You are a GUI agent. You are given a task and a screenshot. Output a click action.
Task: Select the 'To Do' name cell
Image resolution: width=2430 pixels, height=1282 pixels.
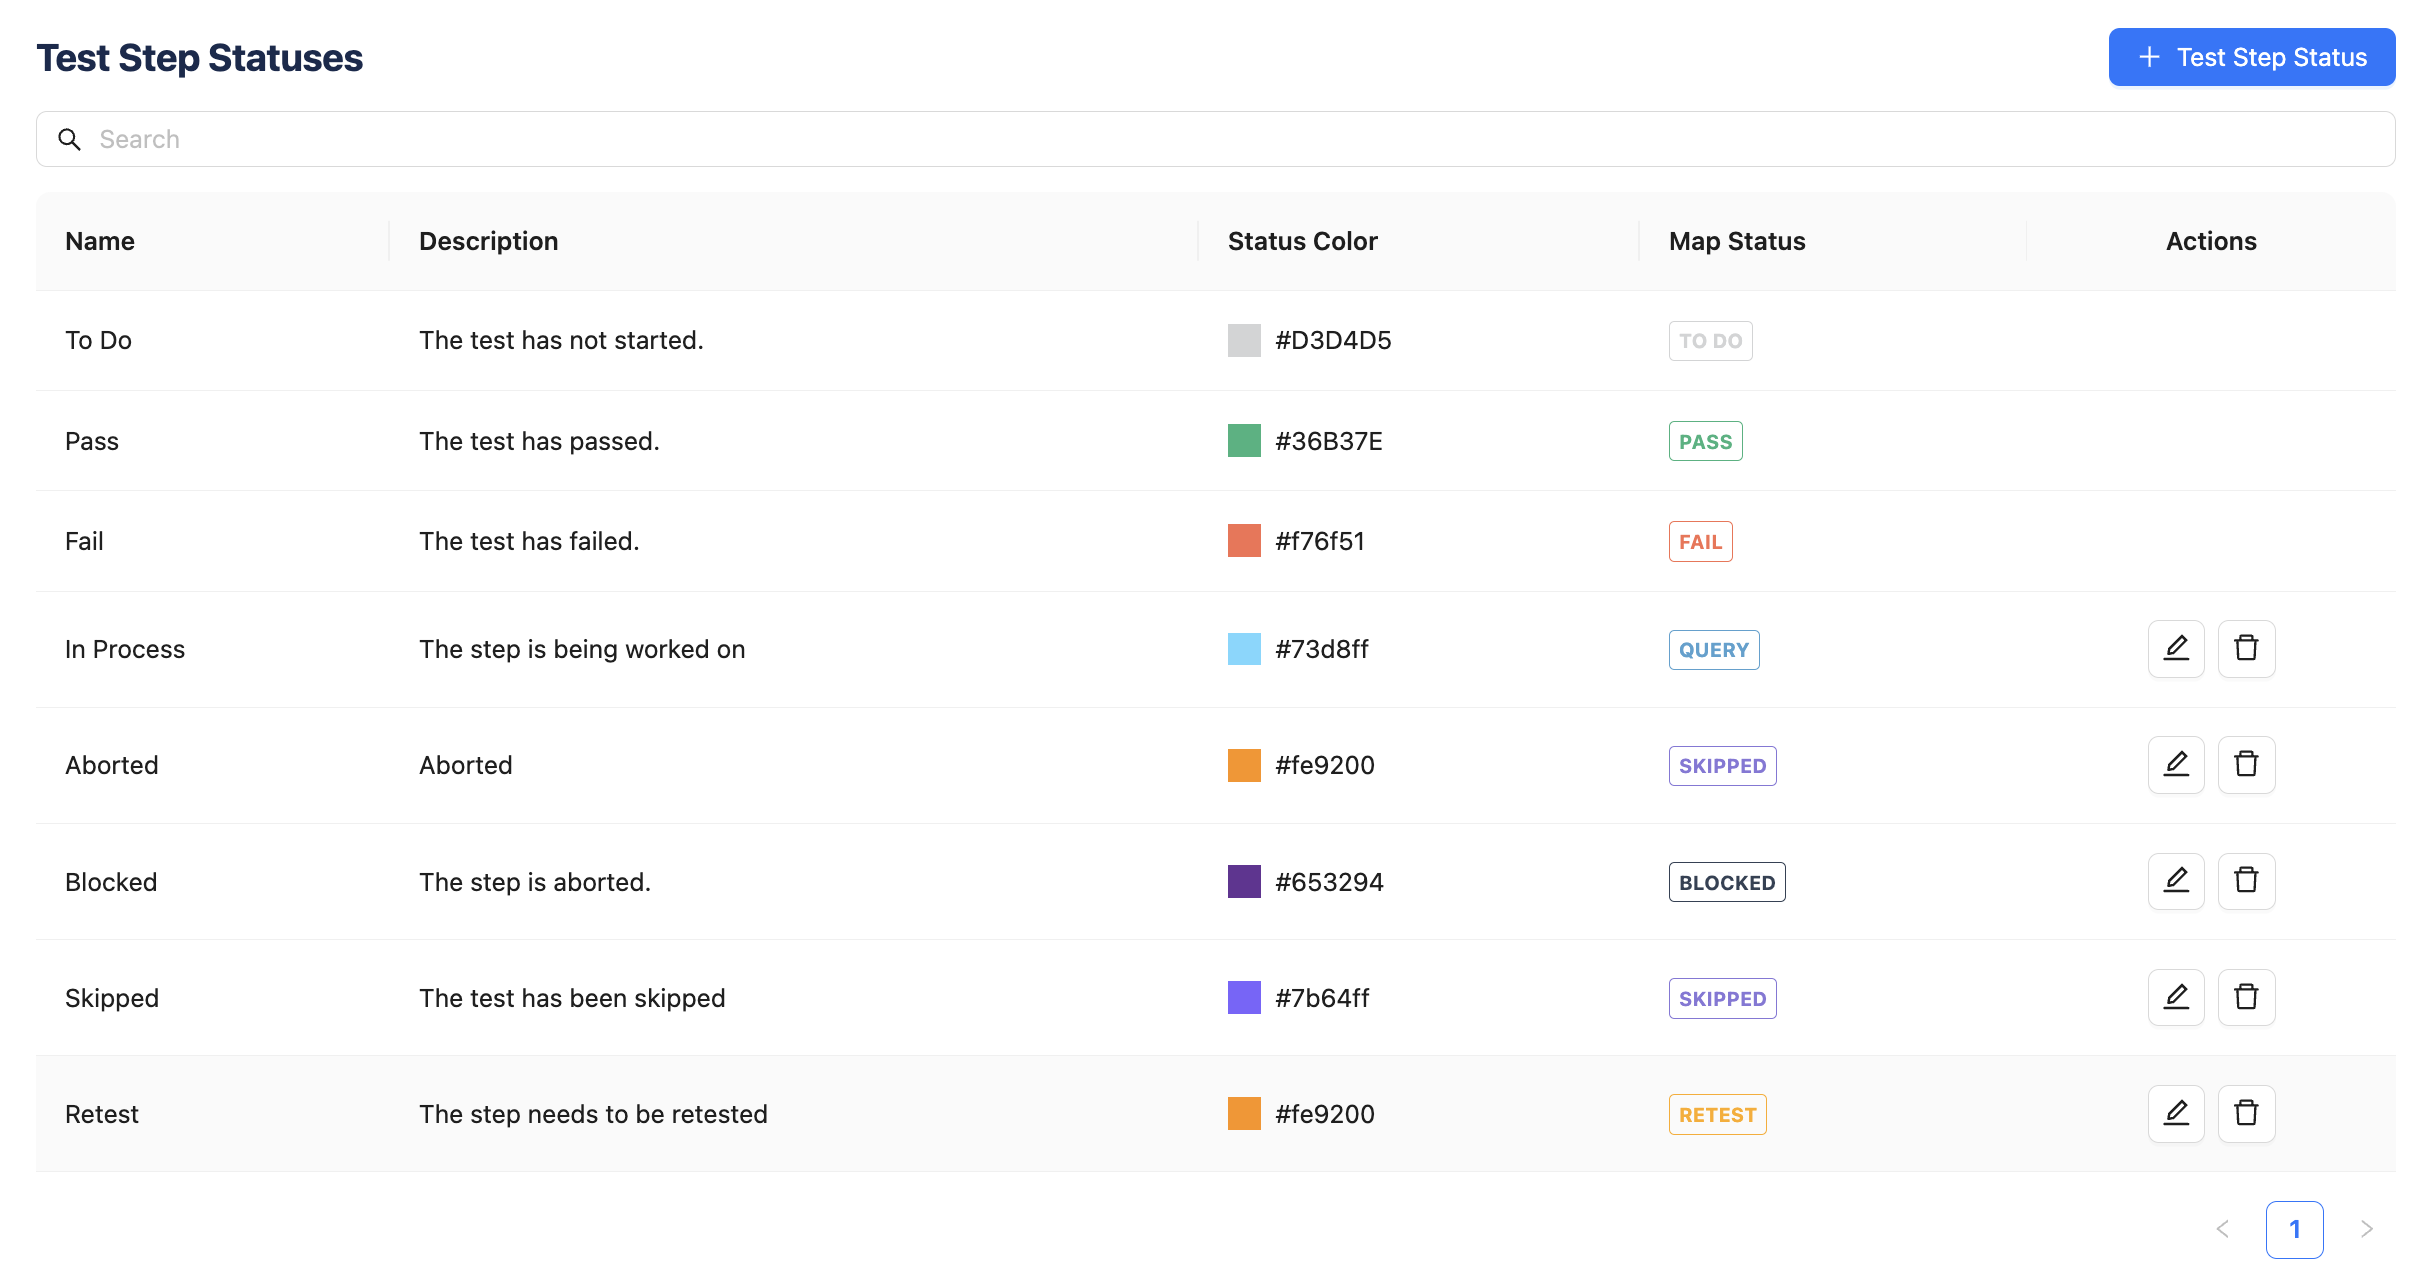[x=98, y=340]
